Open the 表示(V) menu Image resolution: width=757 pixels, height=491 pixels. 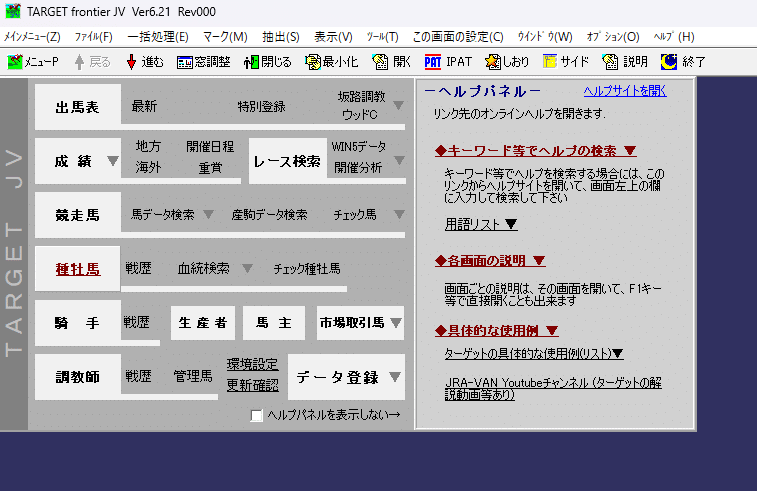333,37
